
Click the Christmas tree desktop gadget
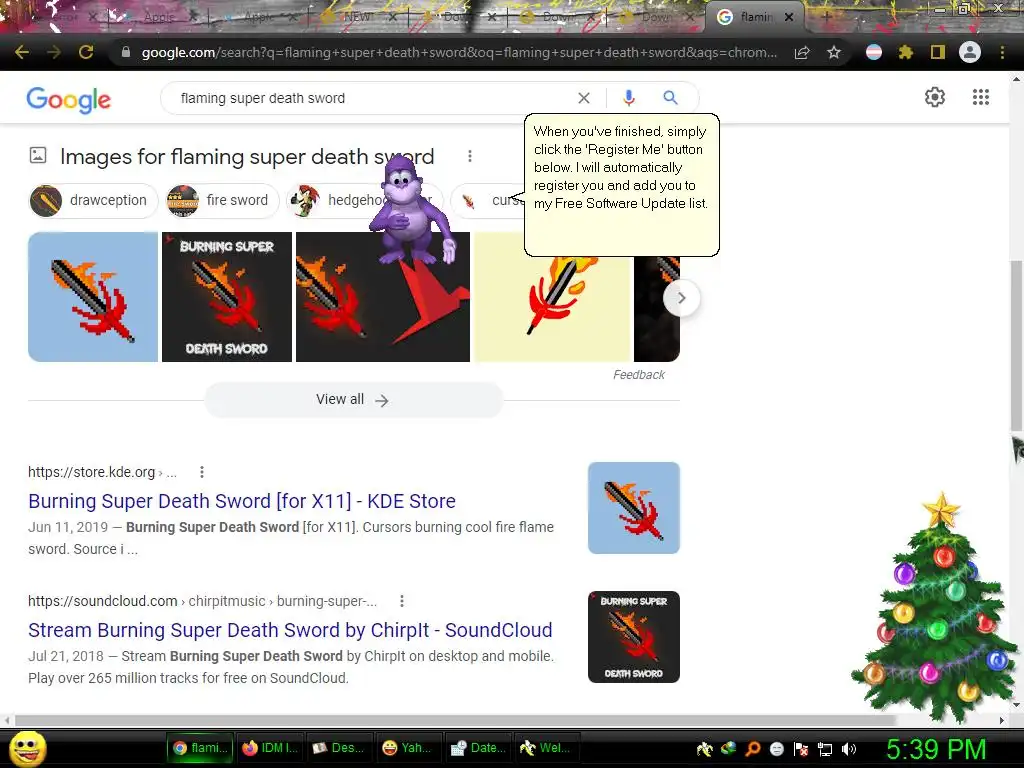tap(936, 607)
